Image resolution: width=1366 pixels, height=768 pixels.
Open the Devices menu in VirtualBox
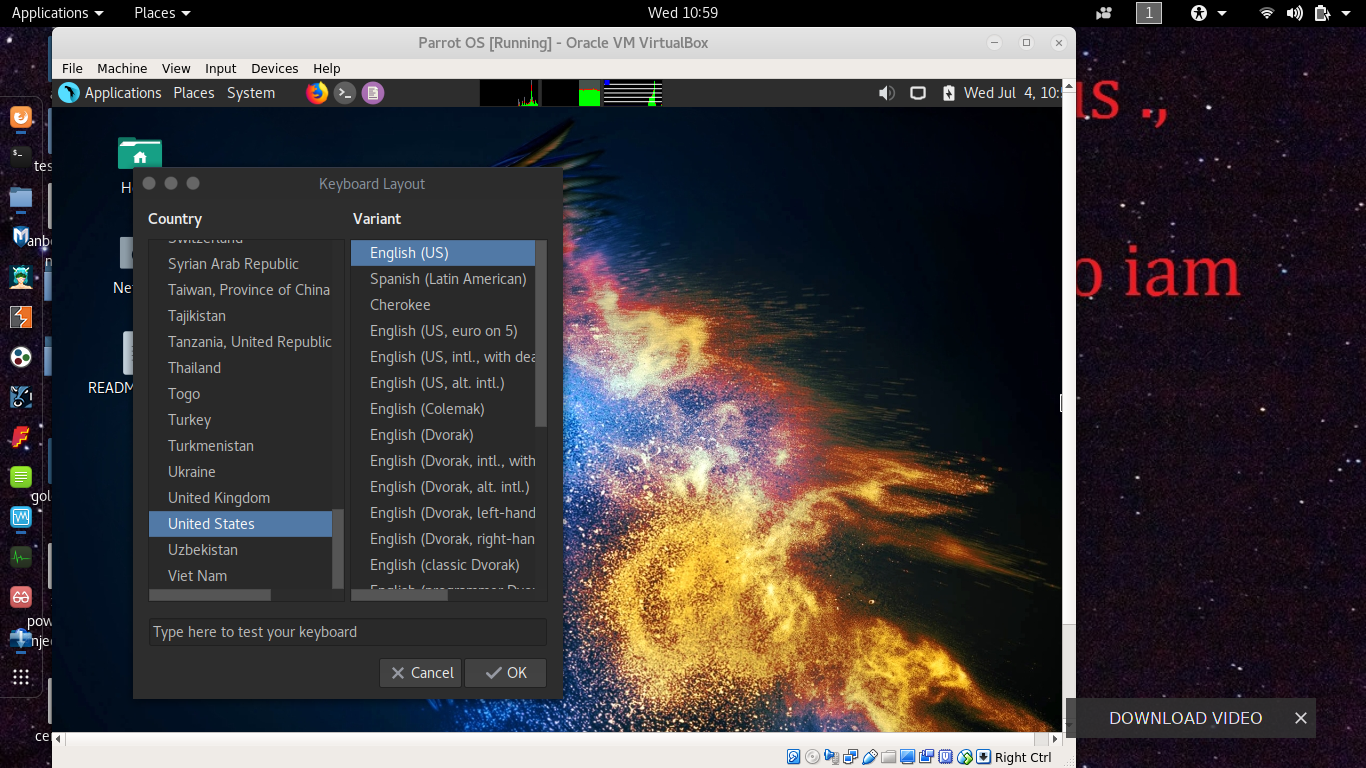(274, 68)
